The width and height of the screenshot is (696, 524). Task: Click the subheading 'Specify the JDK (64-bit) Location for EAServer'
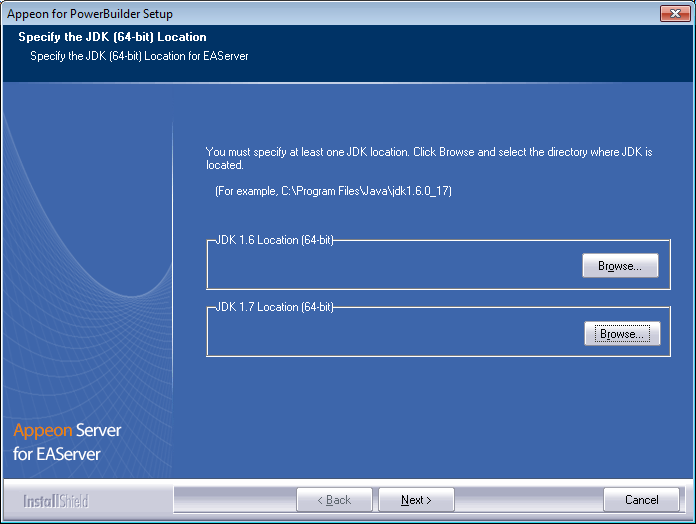[x=139, y=56]
